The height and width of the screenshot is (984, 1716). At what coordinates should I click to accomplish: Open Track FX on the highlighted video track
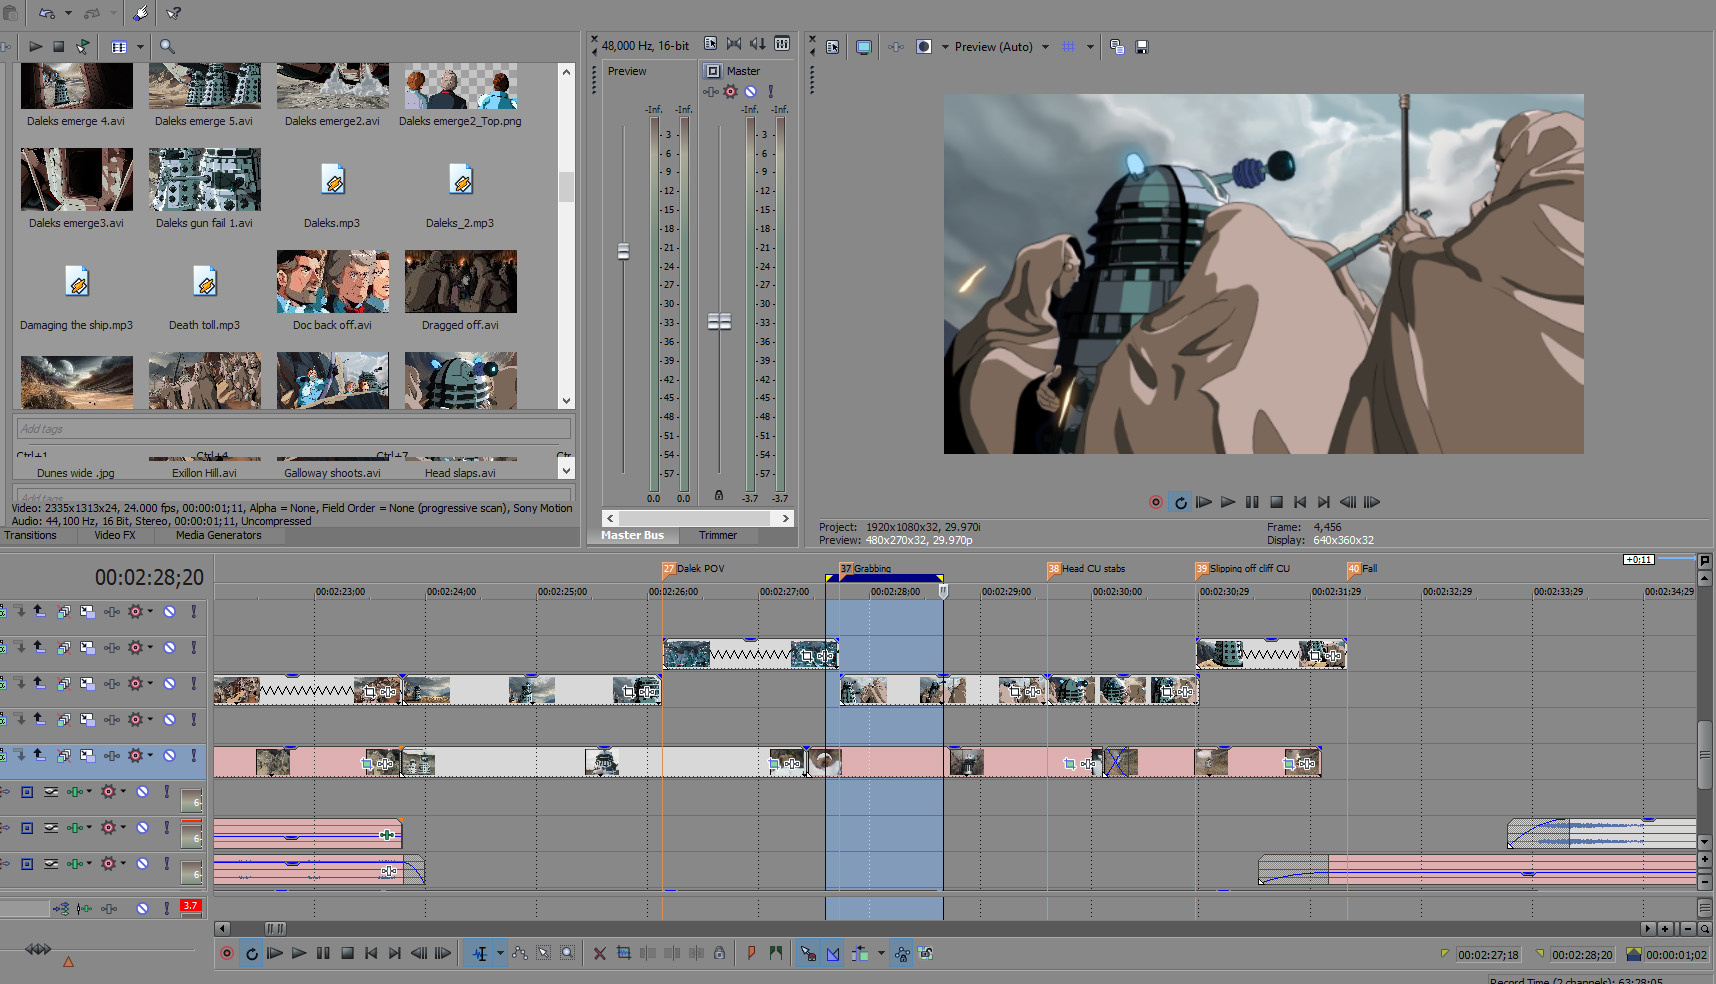click(x=111, y=756)
